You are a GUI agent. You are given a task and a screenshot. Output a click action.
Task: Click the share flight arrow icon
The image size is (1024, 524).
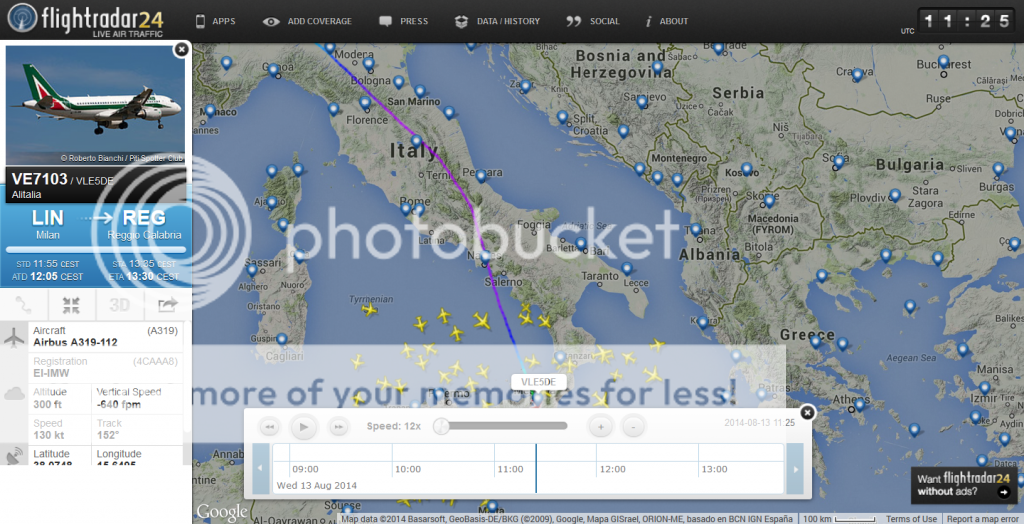tap(166, 305)
